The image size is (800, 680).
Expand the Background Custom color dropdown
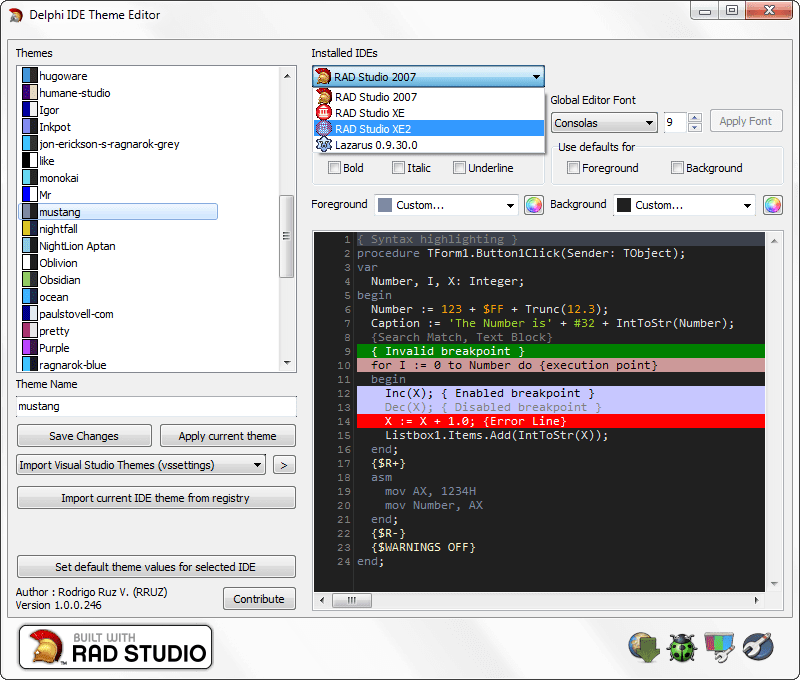746,205
